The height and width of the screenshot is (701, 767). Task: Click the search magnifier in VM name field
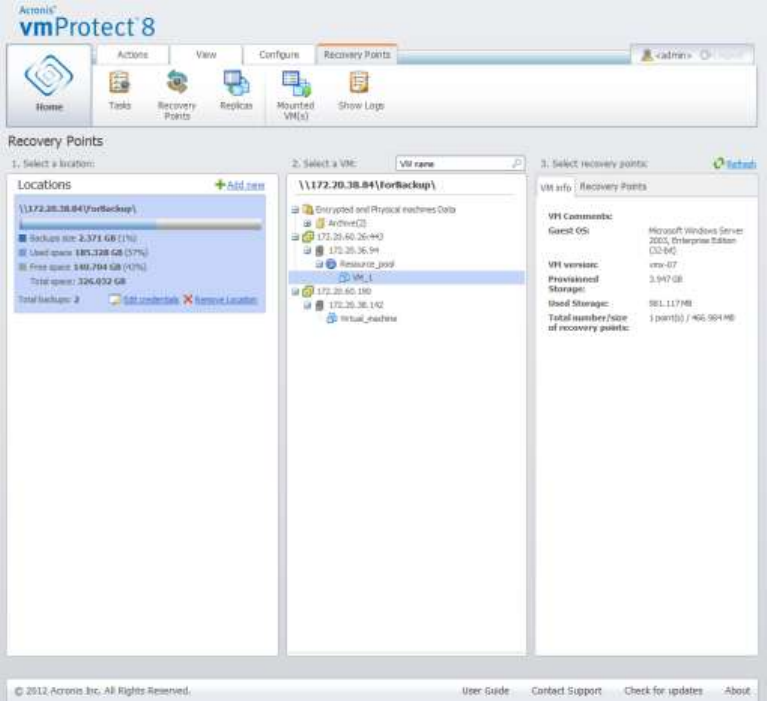(517, 163)
